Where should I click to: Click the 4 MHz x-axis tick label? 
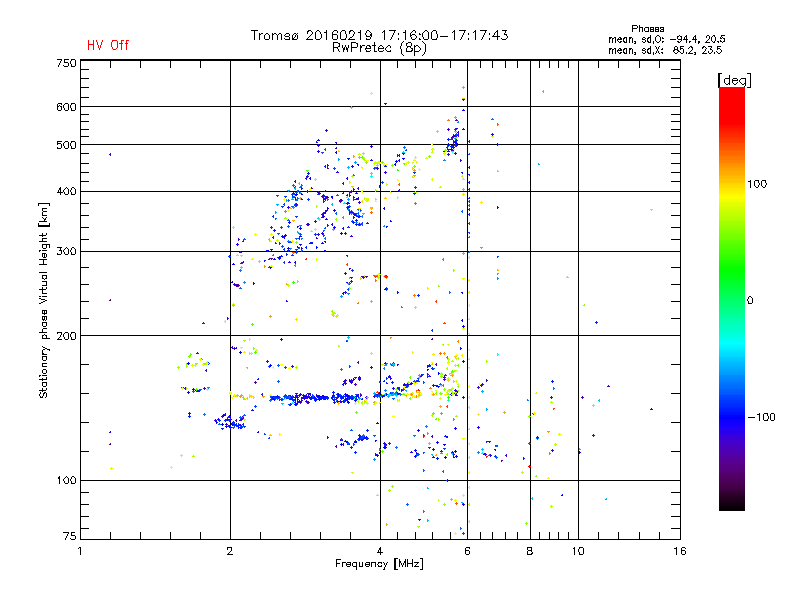[380, 552]
